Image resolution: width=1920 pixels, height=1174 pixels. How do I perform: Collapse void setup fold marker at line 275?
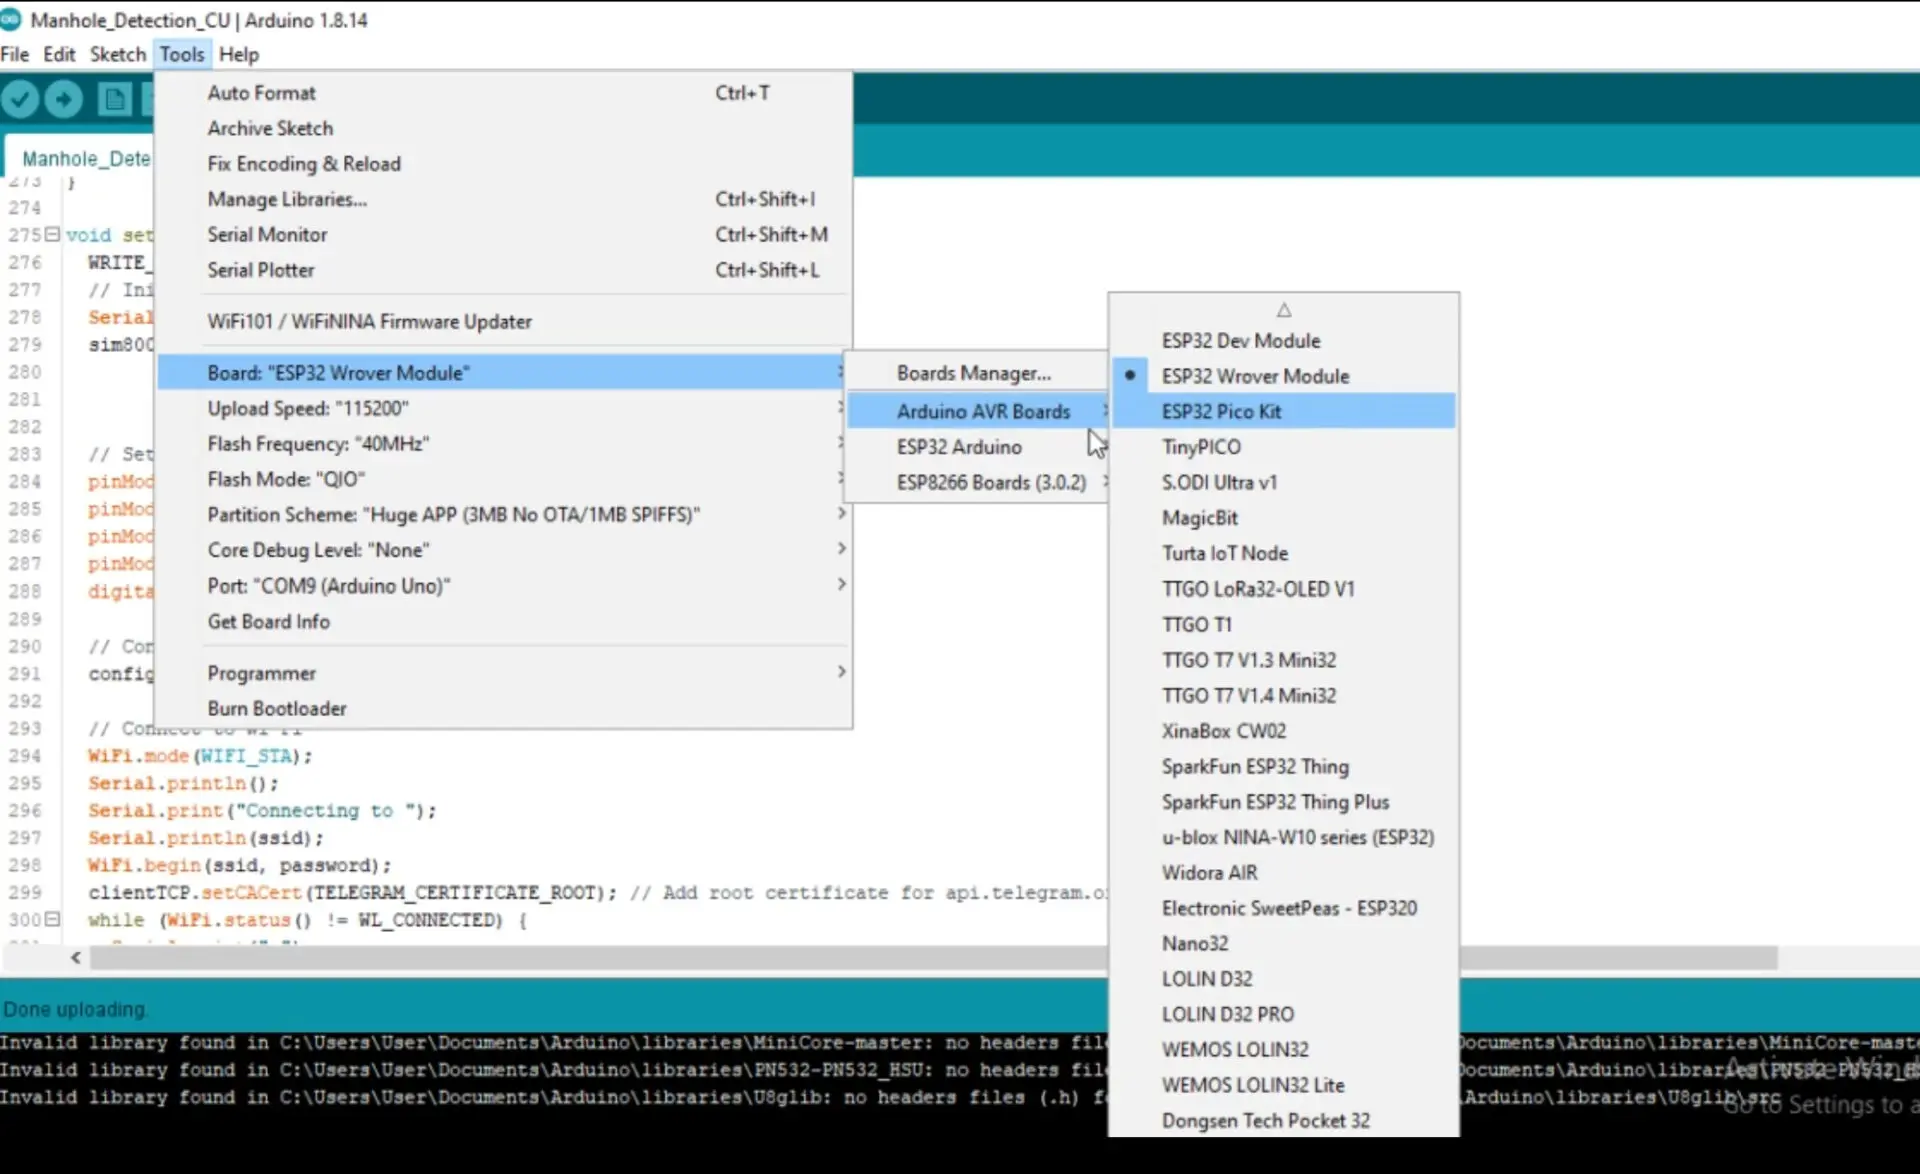[52, 234]
